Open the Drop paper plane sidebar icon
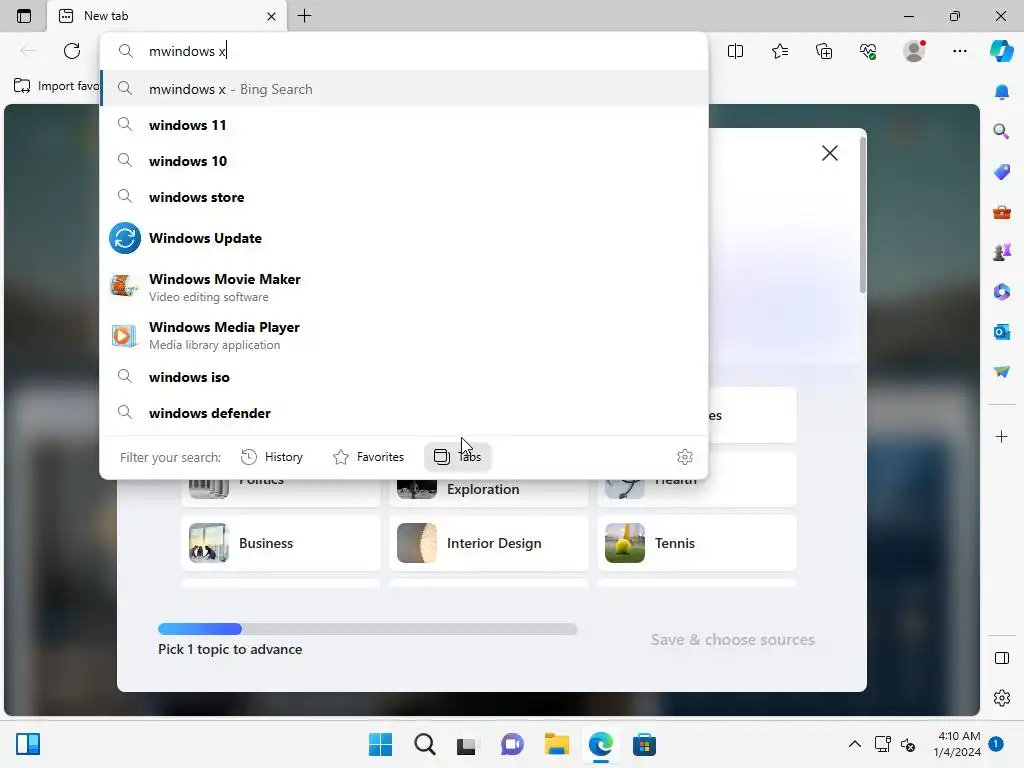Viewport: 1024px width, 768px height. [1002, 372]
